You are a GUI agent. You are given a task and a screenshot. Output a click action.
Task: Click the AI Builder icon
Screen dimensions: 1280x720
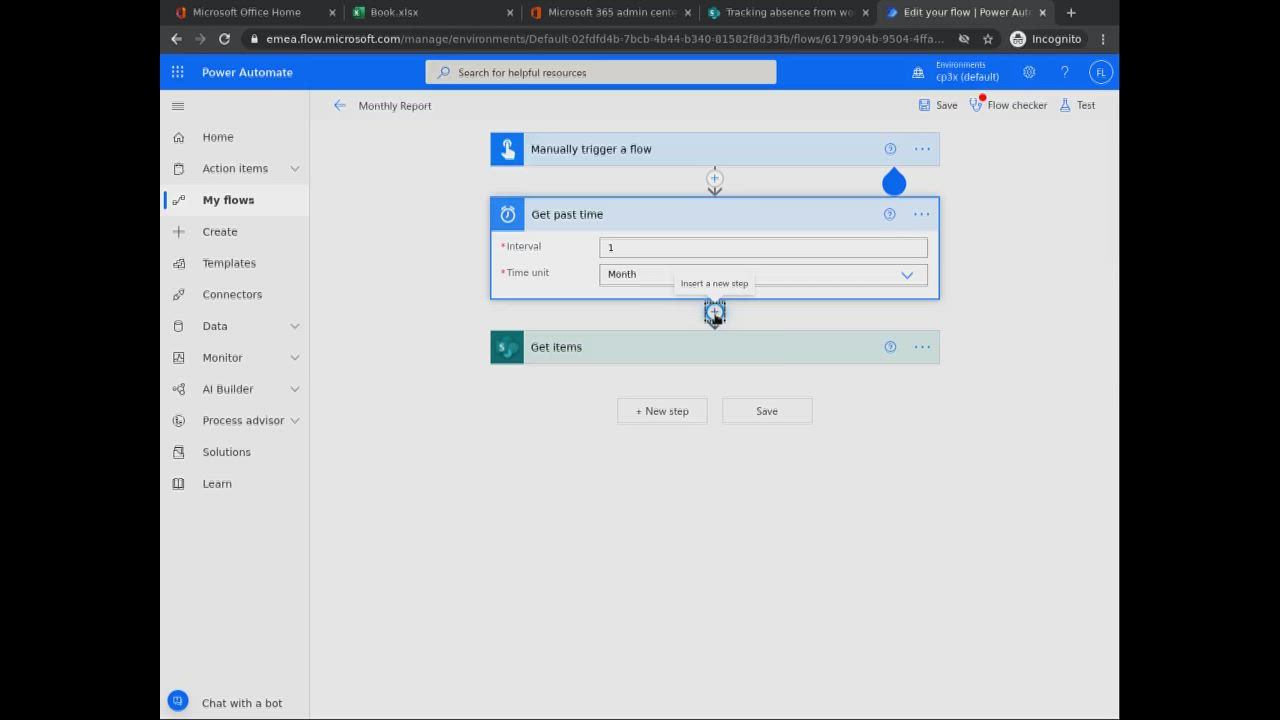point(179,389)
